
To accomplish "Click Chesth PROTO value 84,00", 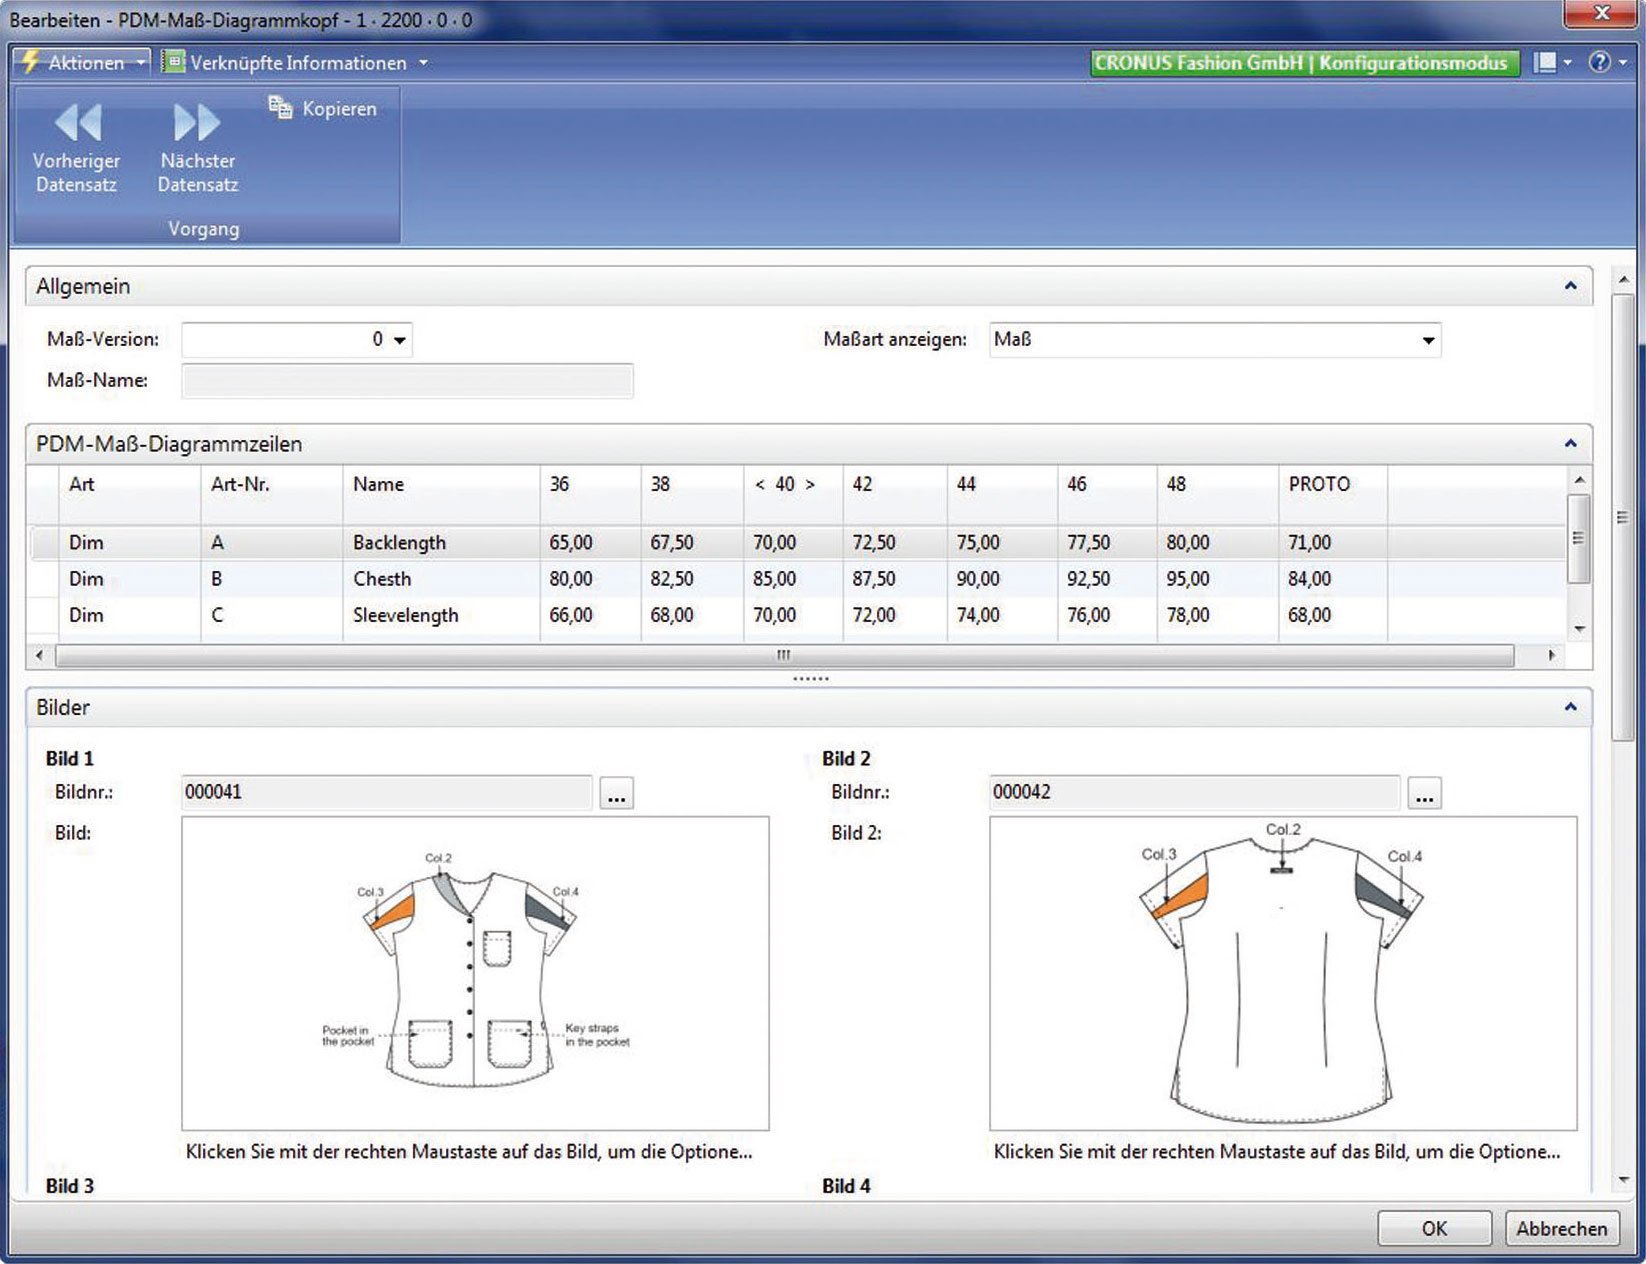I will click(1333, 578).
